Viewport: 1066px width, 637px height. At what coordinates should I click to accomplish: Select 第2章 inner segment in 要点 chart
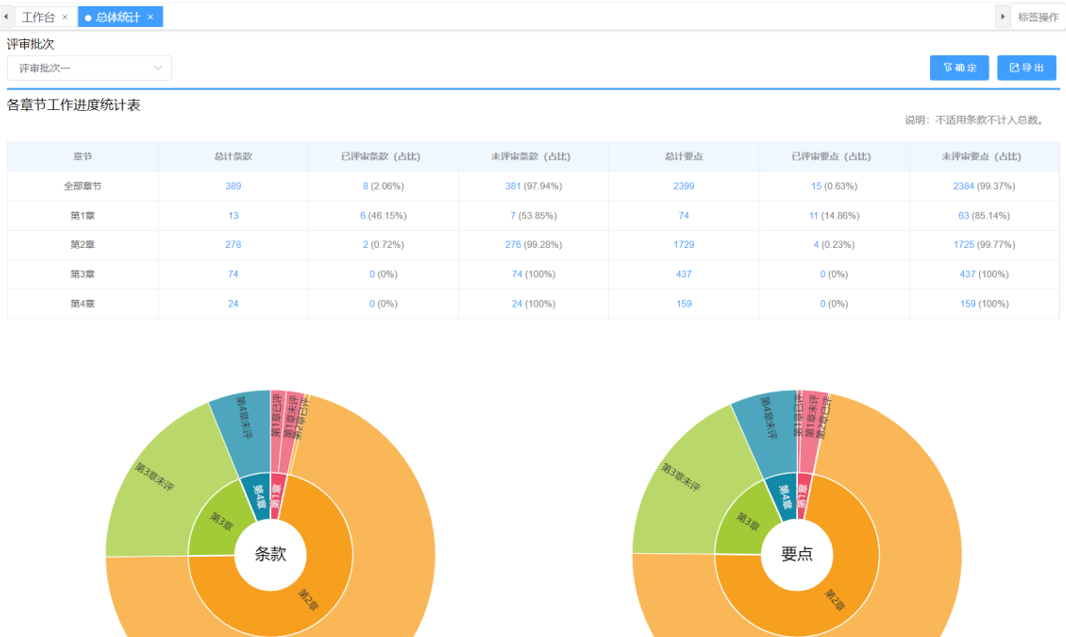(833, 598)
